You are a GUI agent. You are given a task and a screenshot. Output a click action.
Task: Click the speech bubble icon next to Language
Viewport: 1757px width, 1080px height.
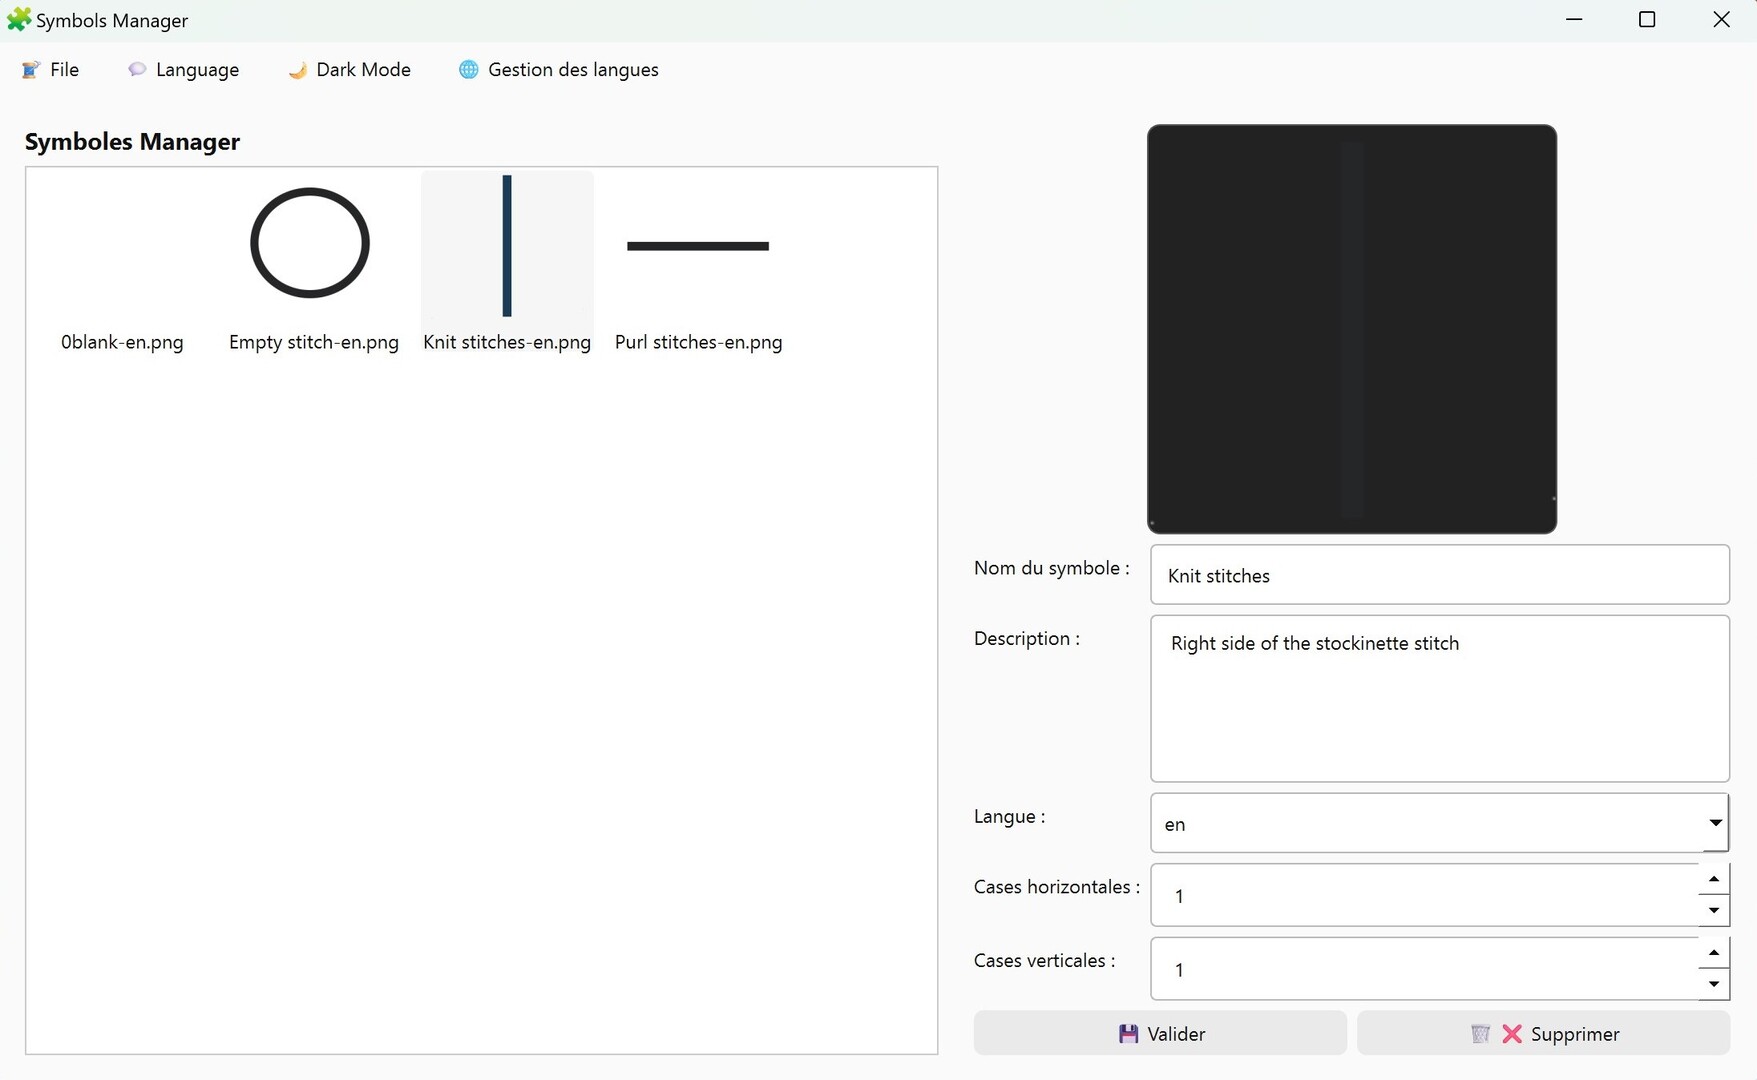click(x=136, y=69)
